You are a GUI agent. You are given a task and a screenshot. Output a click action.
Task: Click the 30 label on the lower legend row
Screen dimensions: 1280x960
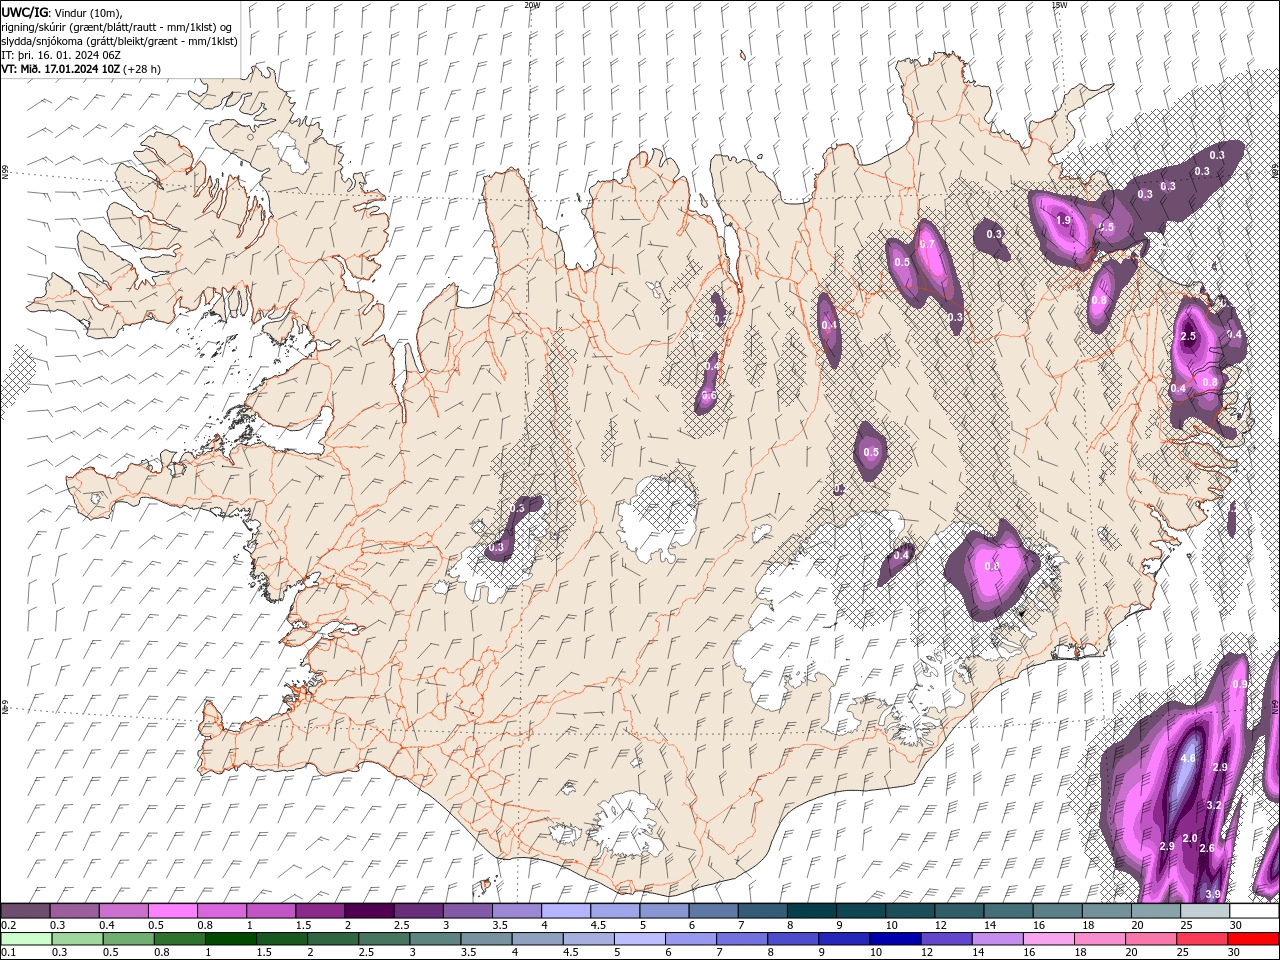[1236, 953]
